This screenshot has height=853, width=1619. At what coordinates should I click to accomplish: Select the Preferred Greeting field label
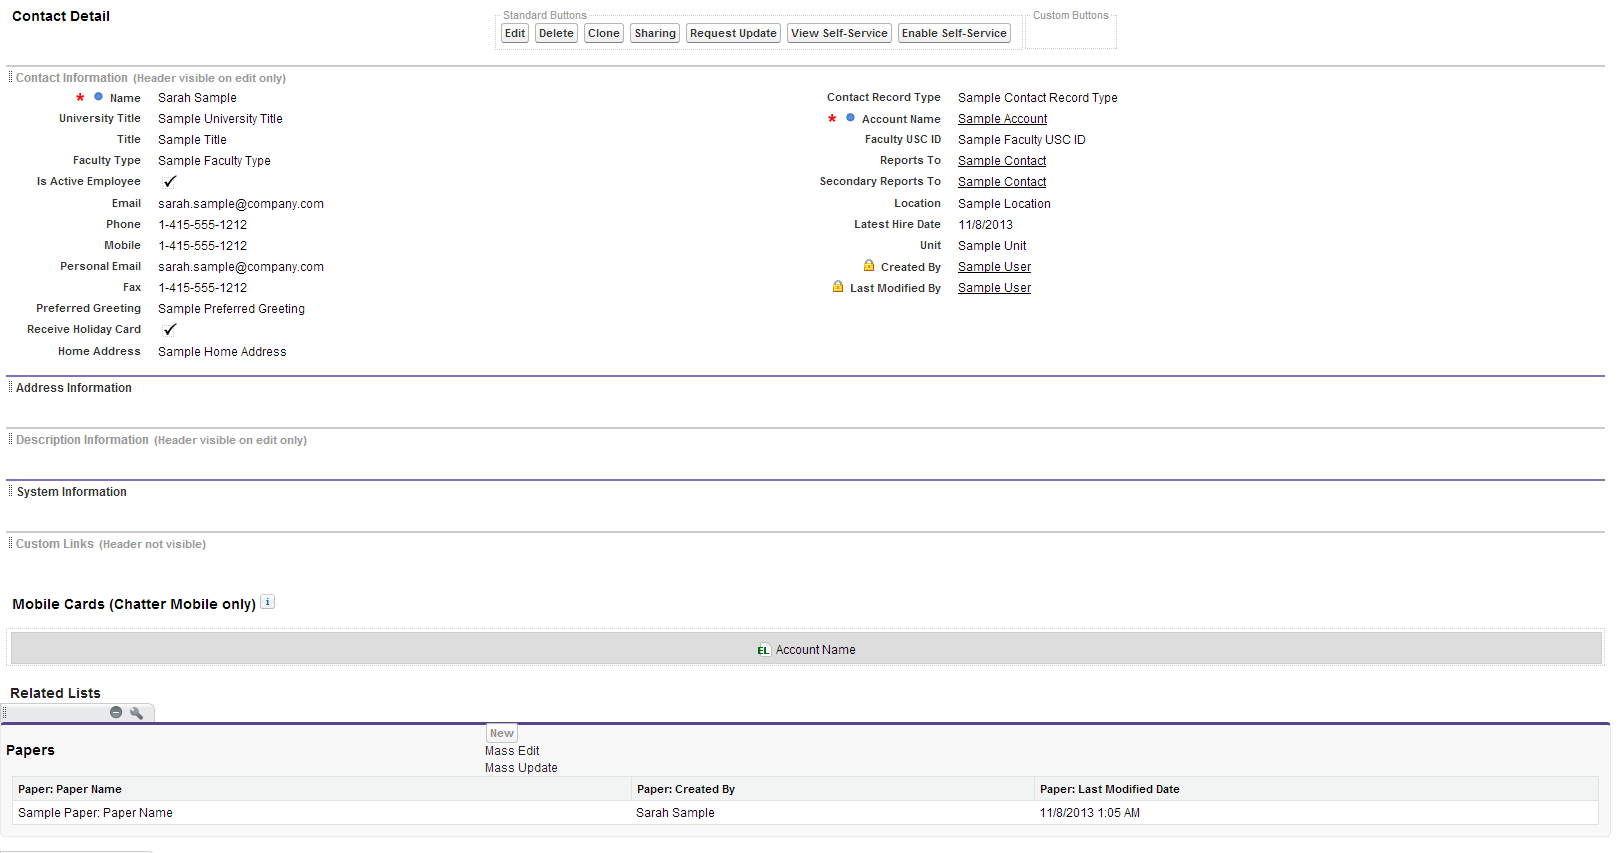(88, 308)
